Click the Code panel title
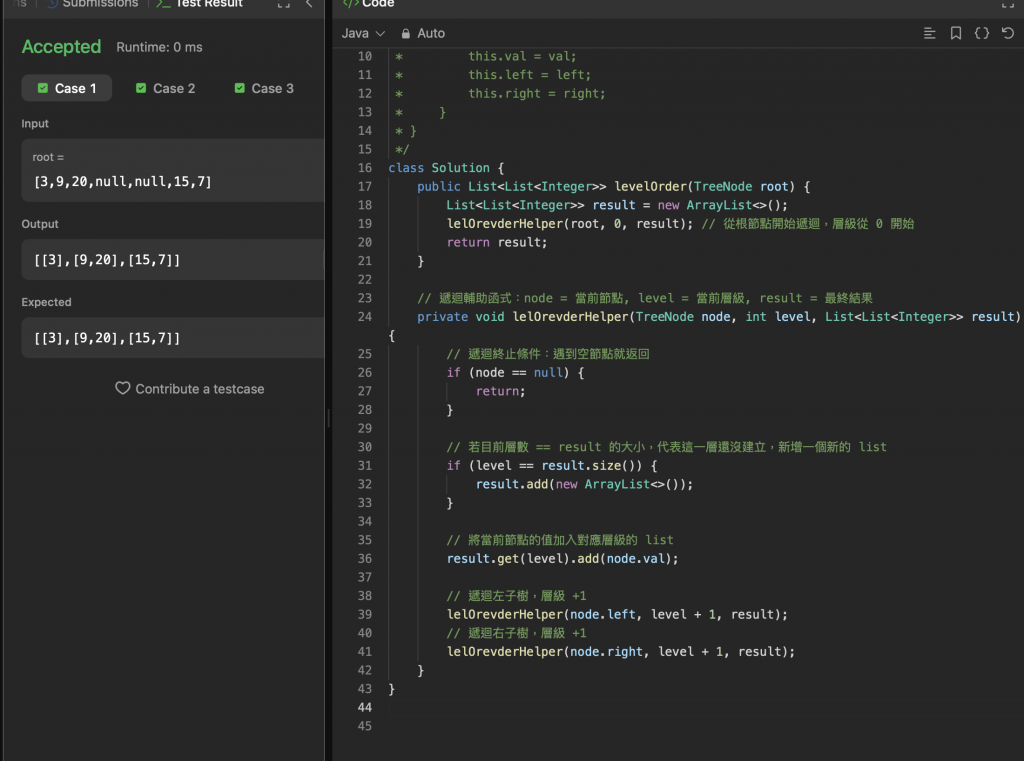Screen dimensions: 1024x761 point(378,4)
